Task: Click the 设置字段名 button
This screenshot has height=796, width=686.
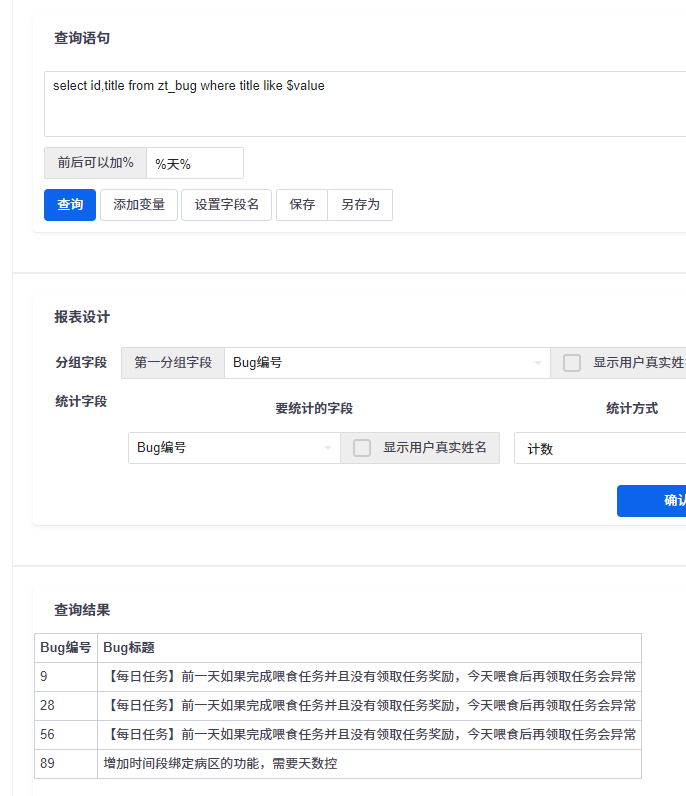Action: click(x=226, y=205)
